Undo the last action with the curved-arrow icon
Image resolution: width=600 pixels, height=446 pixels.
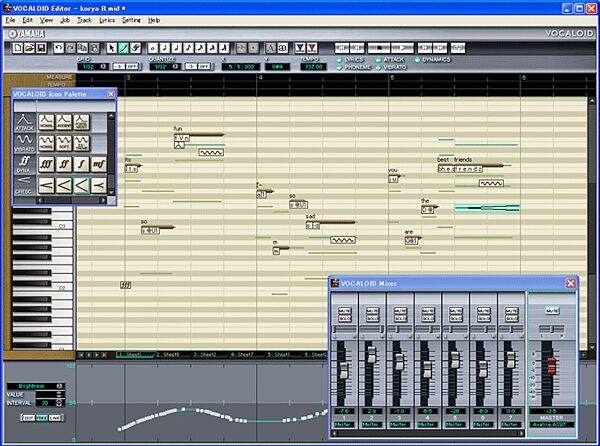coord(59,48)
